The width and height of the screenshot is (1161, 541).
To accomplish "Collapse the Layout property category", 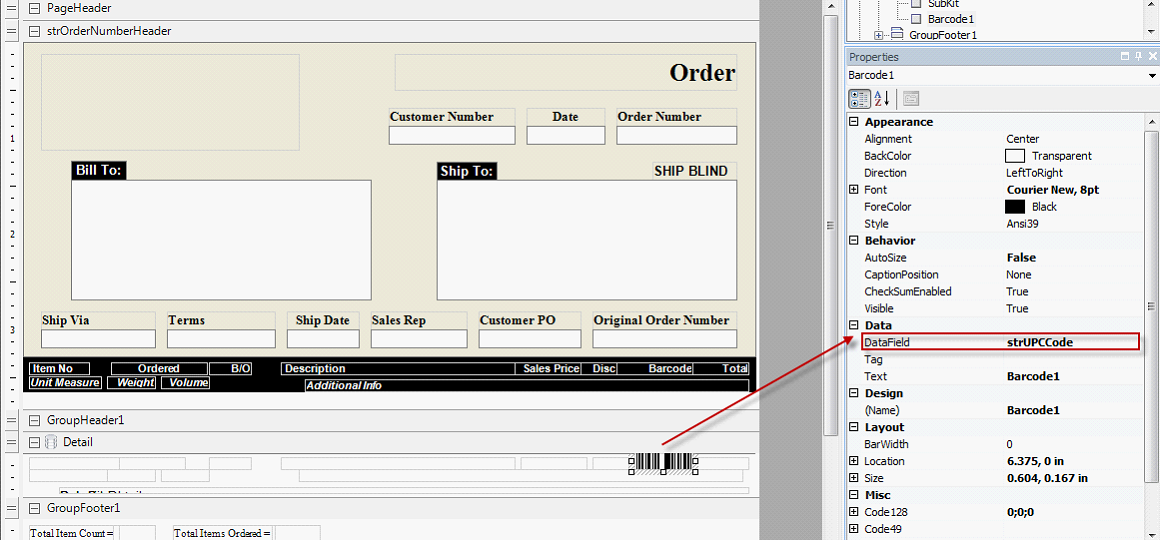I will [x=854, y=428].
